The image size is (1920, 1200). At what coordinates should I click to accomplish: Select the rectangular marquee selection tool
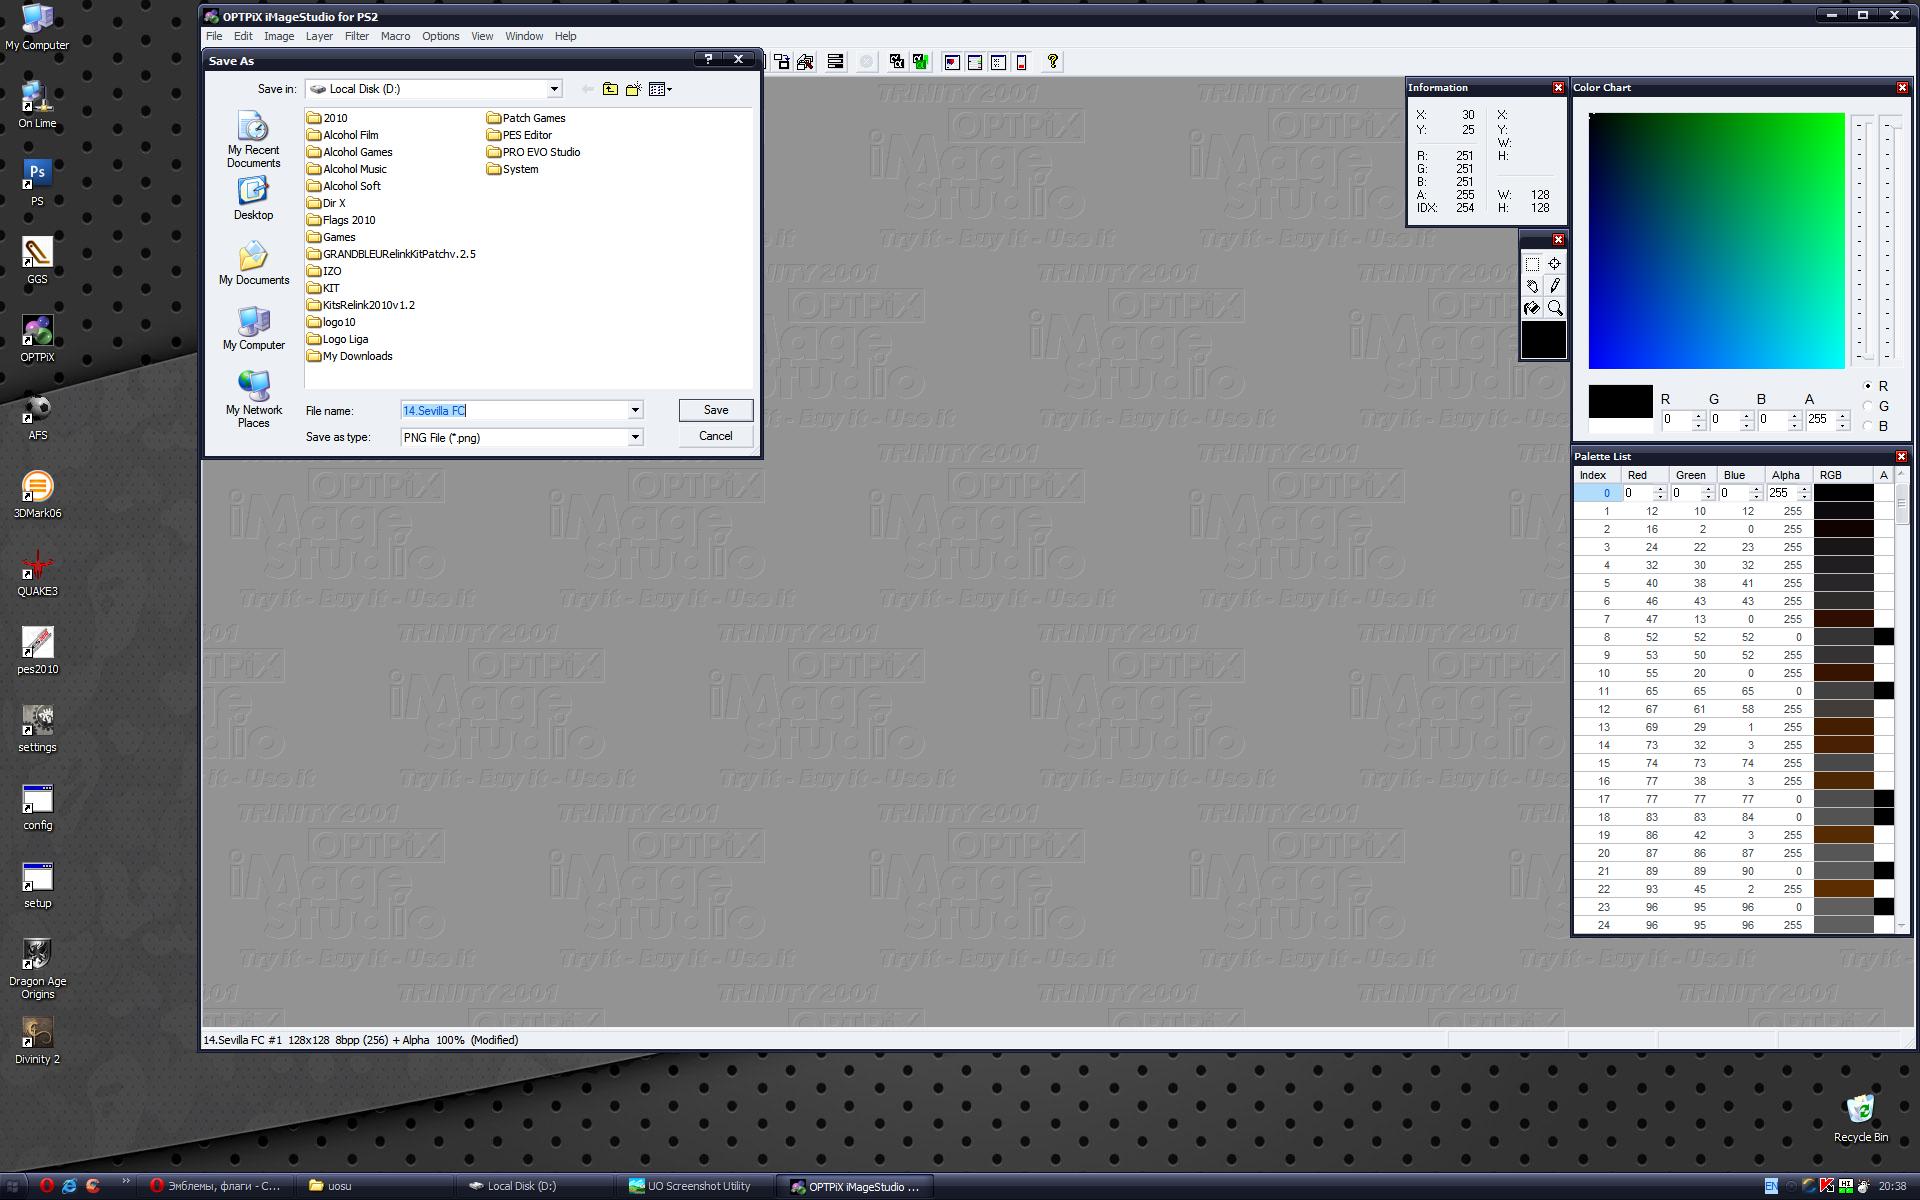point(1532,264)
